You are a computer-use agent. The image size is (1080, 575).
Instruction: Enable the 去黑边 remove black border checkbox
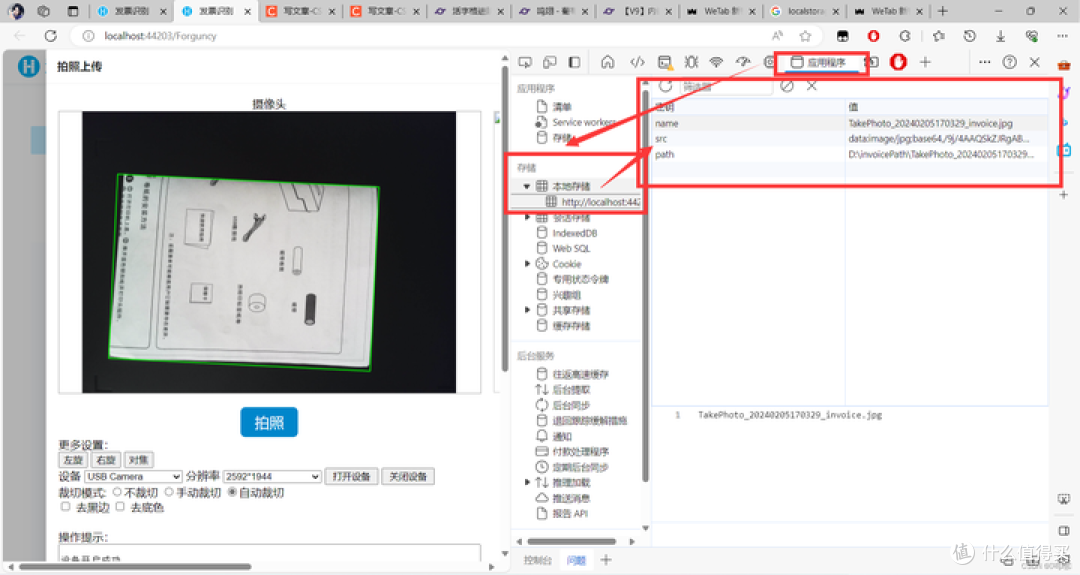65,507
